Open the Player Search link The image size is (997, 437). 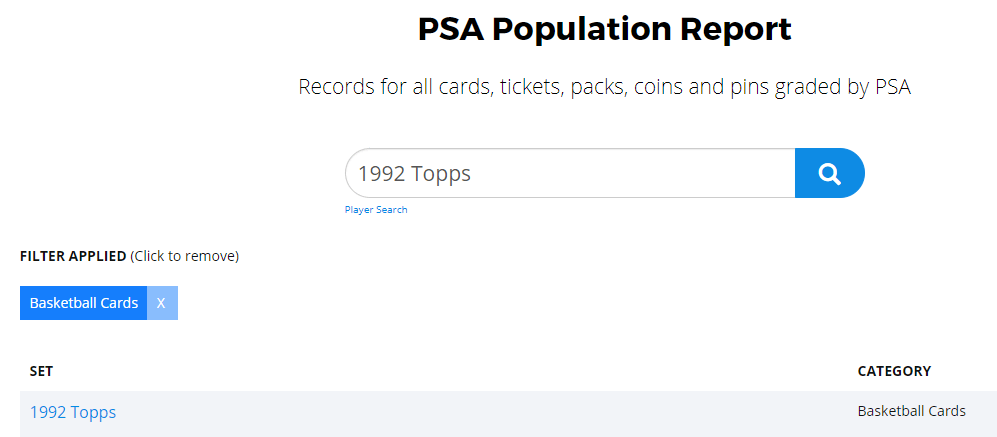tap(376, 210)
